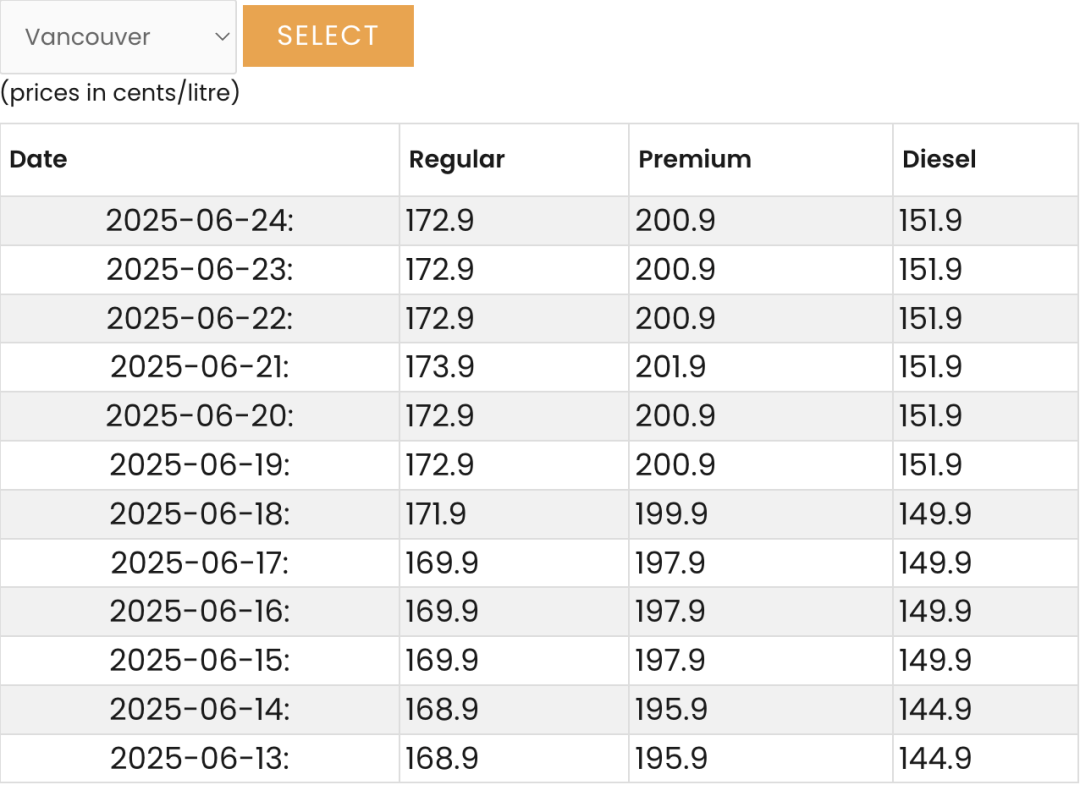Click the prices in cents/litre note
Viewport: 1080px width, 785px height.
120,92
